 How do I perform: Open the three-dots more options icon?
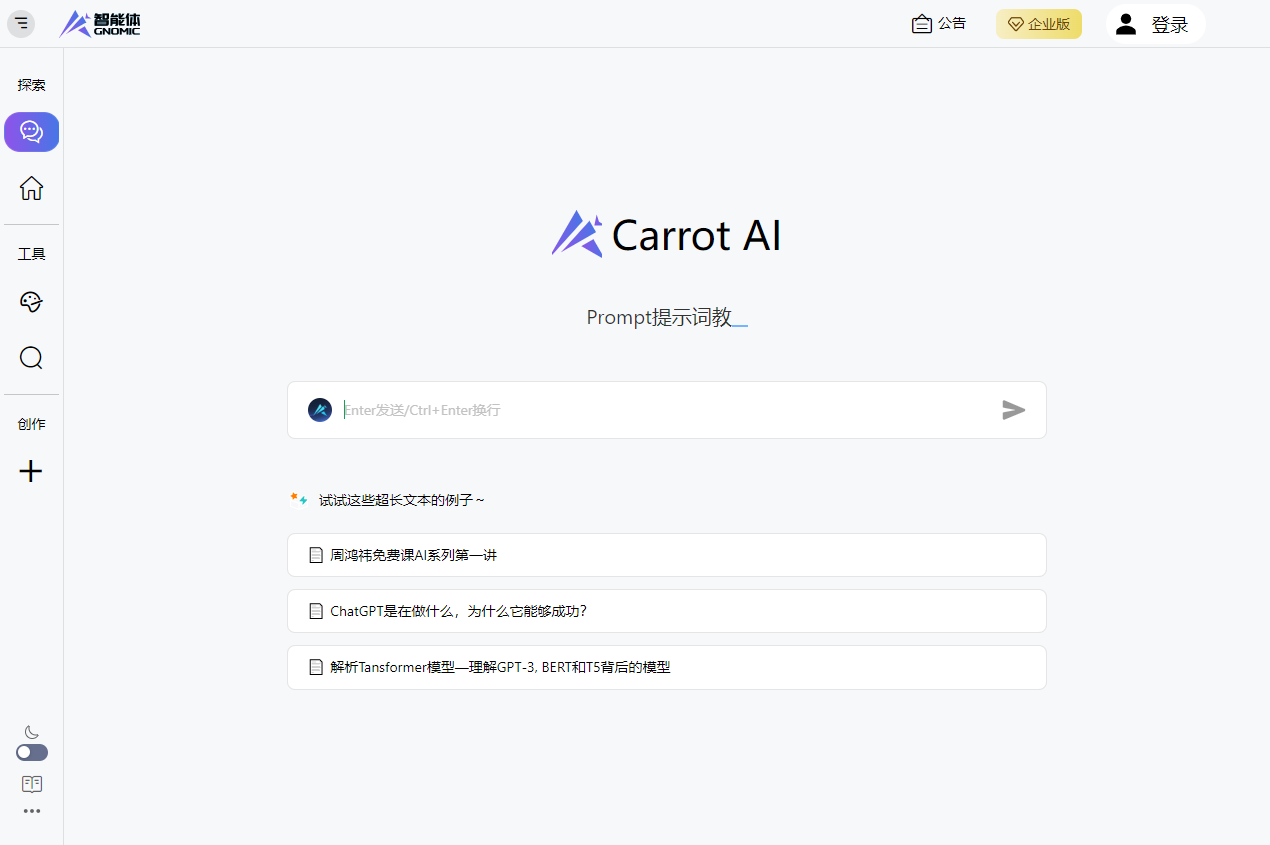(x=32, y=811)
